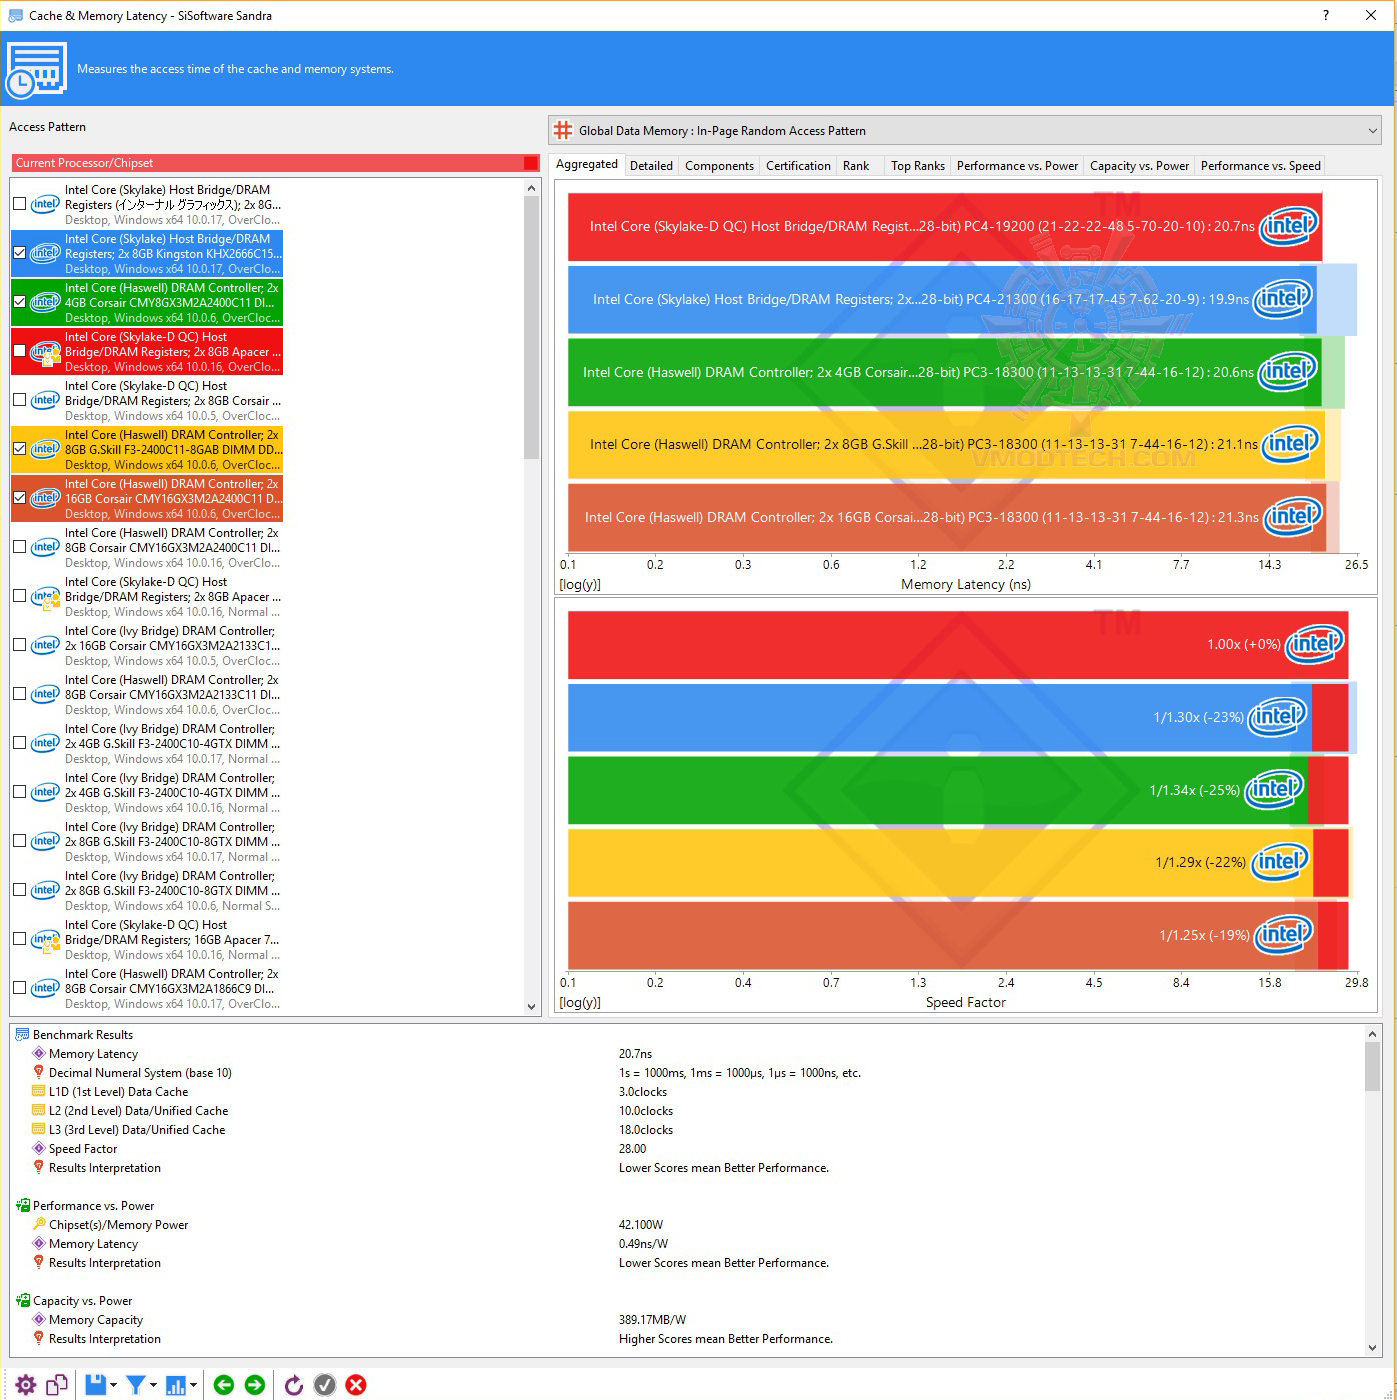This screenshot has height=1400, width=1397.
Task: Select the Ivy Bridge 4GB G.Skill 10.0.17 Normal entry
Action: pyautogui.click(x=147, y=744)
